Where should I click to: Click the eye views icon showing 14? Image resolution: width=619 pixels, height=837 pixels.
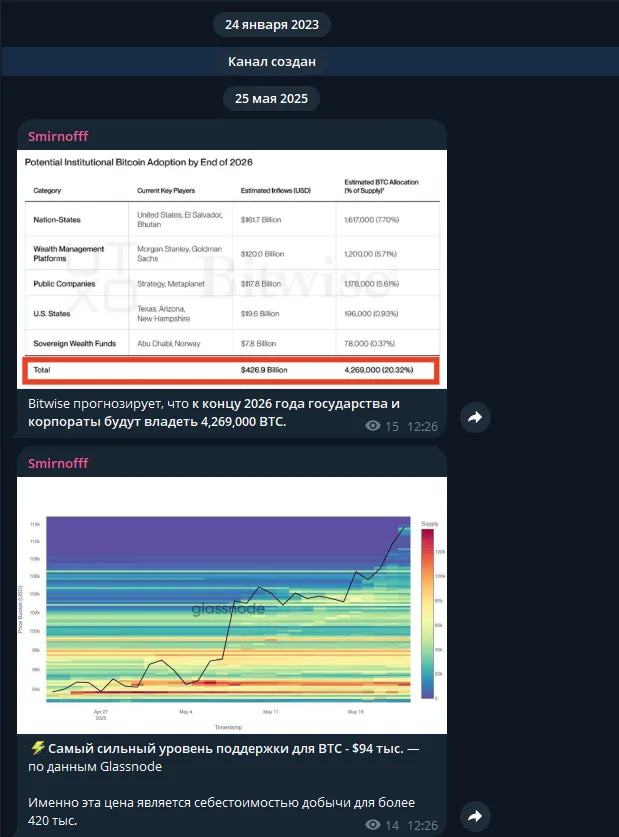click(373, 825)
